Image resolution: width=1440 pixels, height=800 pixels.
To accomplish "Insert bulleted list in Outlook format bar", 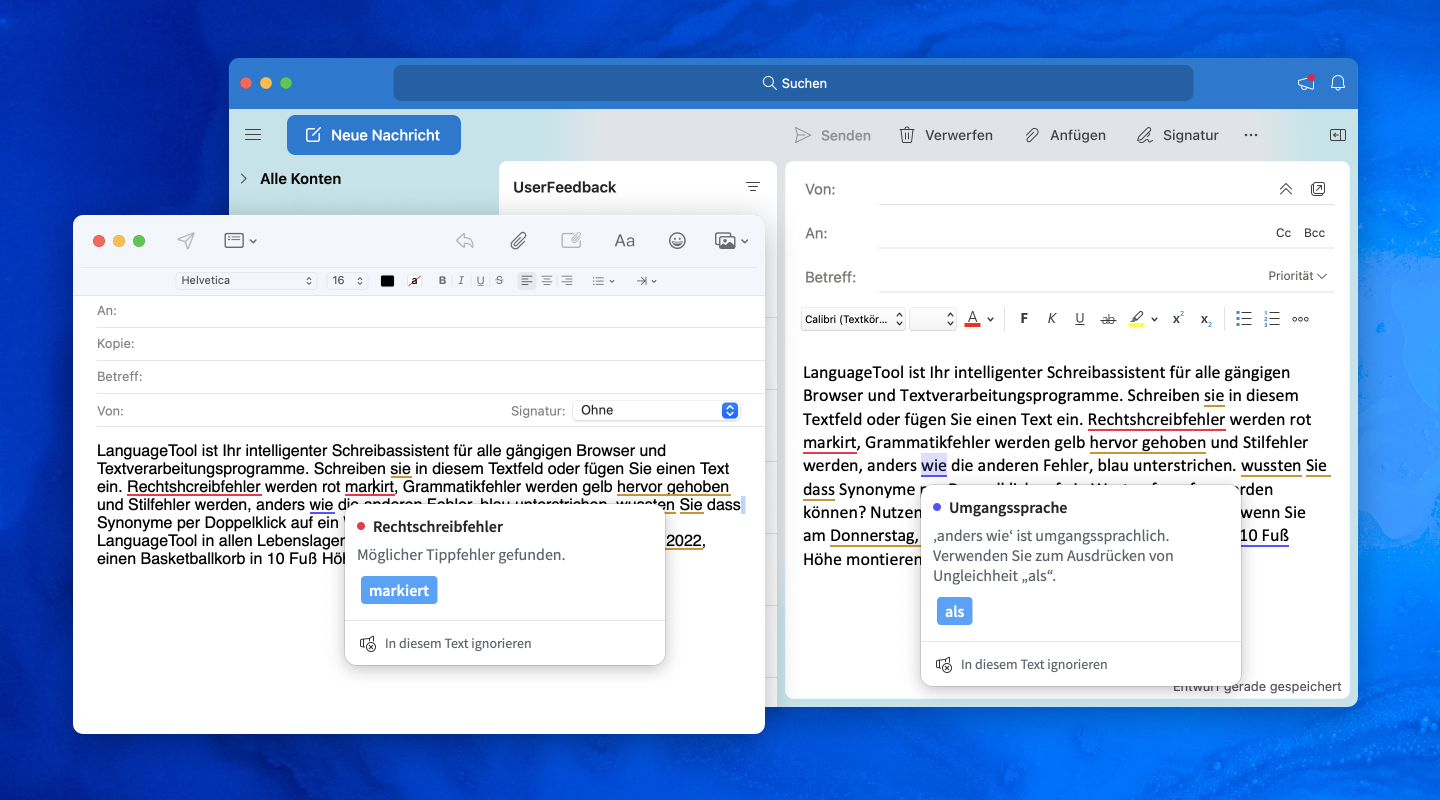I will pos(1244,319).
